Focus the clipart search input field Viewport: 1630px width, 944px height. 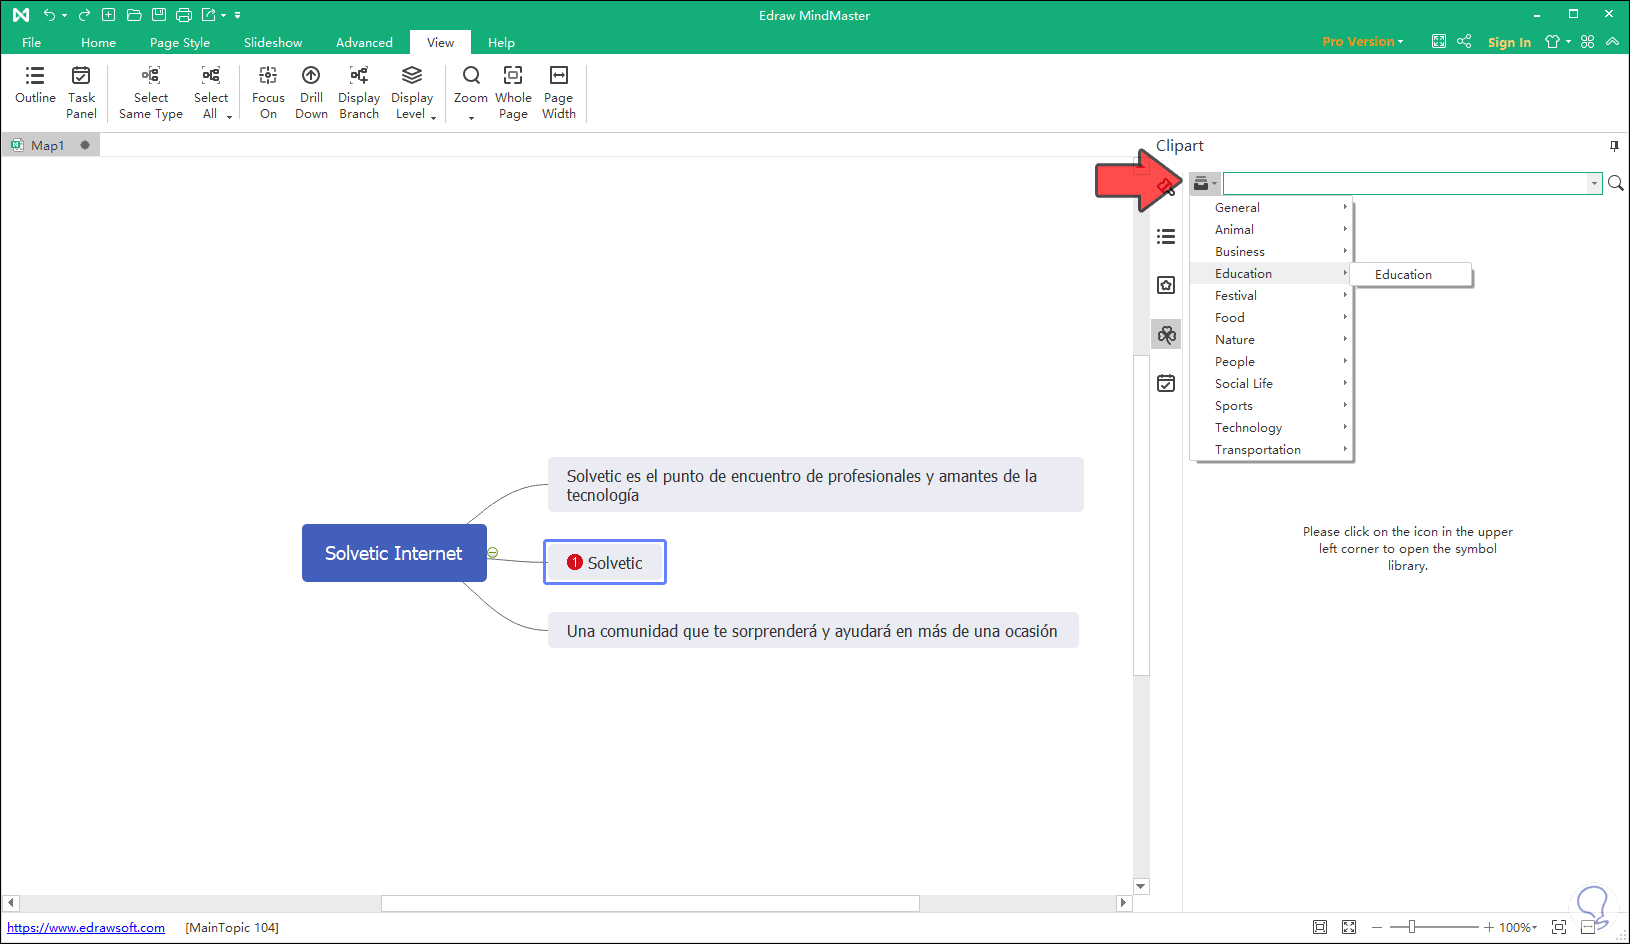[1406, 183]
